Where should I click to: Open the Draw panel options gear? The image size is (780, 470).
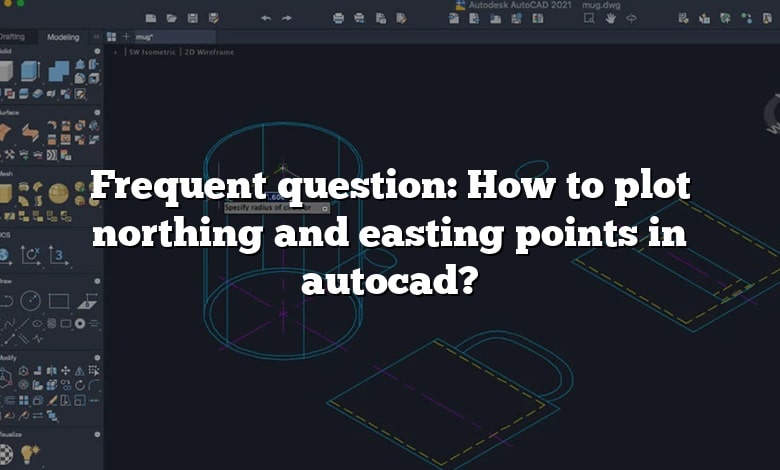(97, 281)
